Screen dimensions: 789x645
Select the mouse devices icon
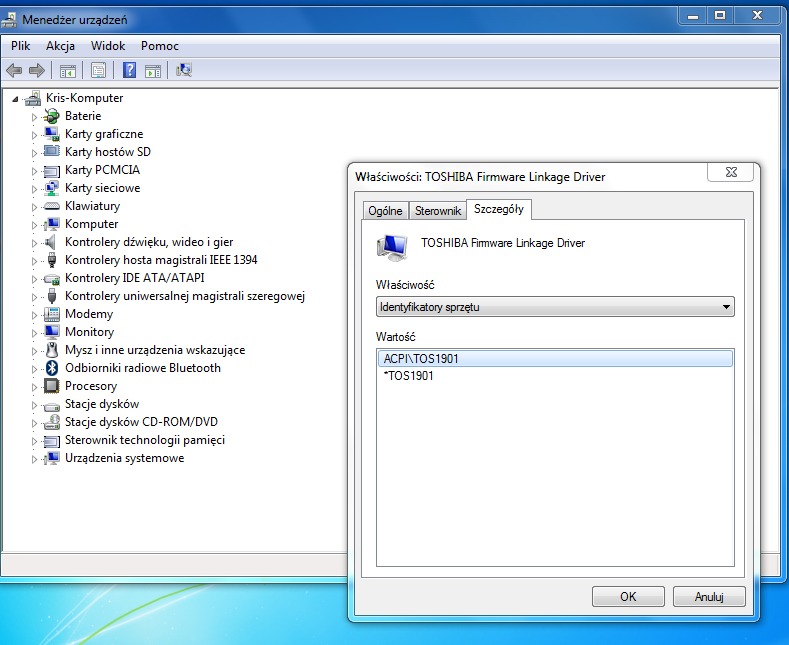click(52, 350)
